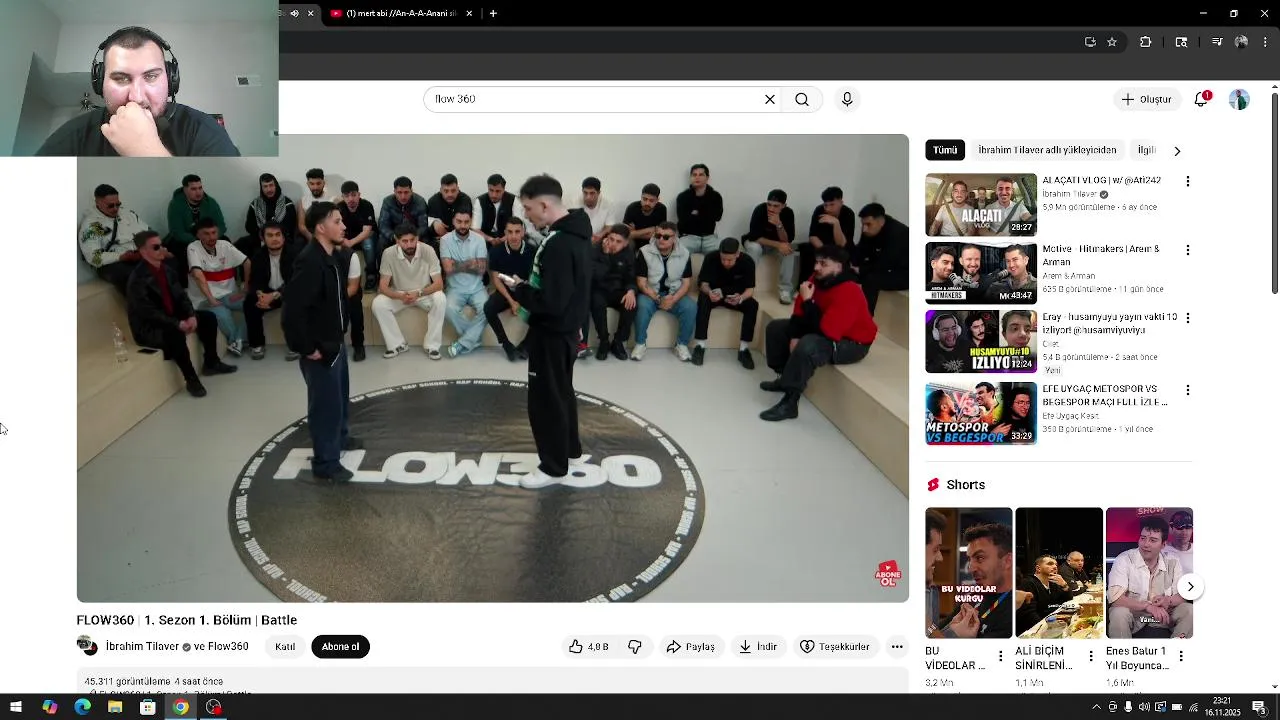Viewport: 1280px width, 720px height.
Task: Open a new browser tab
Action: [493, 13]
